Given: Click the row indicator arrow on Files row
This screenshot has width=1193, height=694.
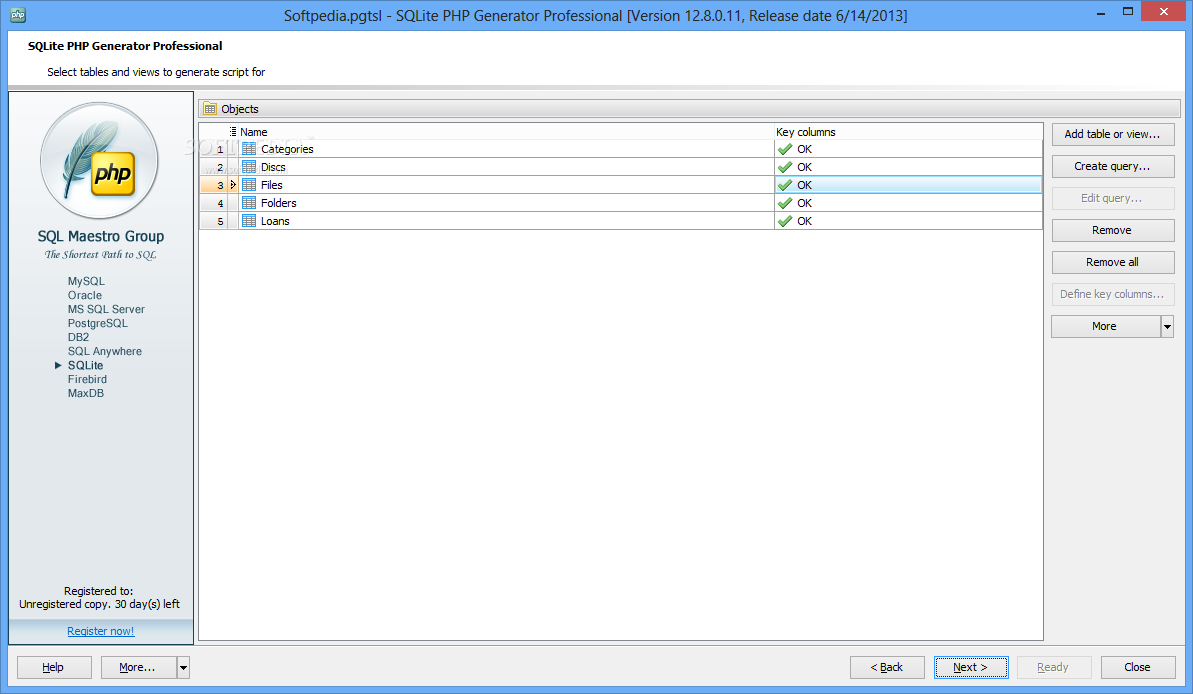Looking at the screenshot, I should pos(233,185).
